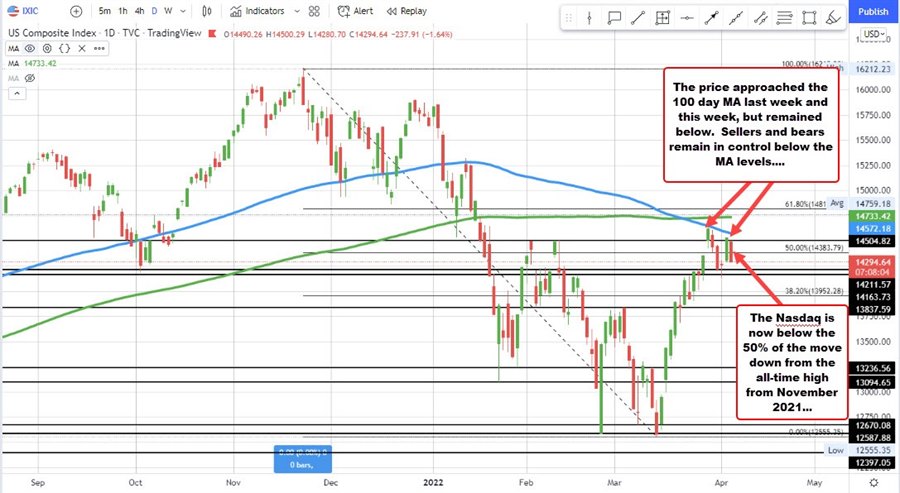This screenshot has height=493, width=900.
Task: Select the highlighter brush tool
Action: 833,18
